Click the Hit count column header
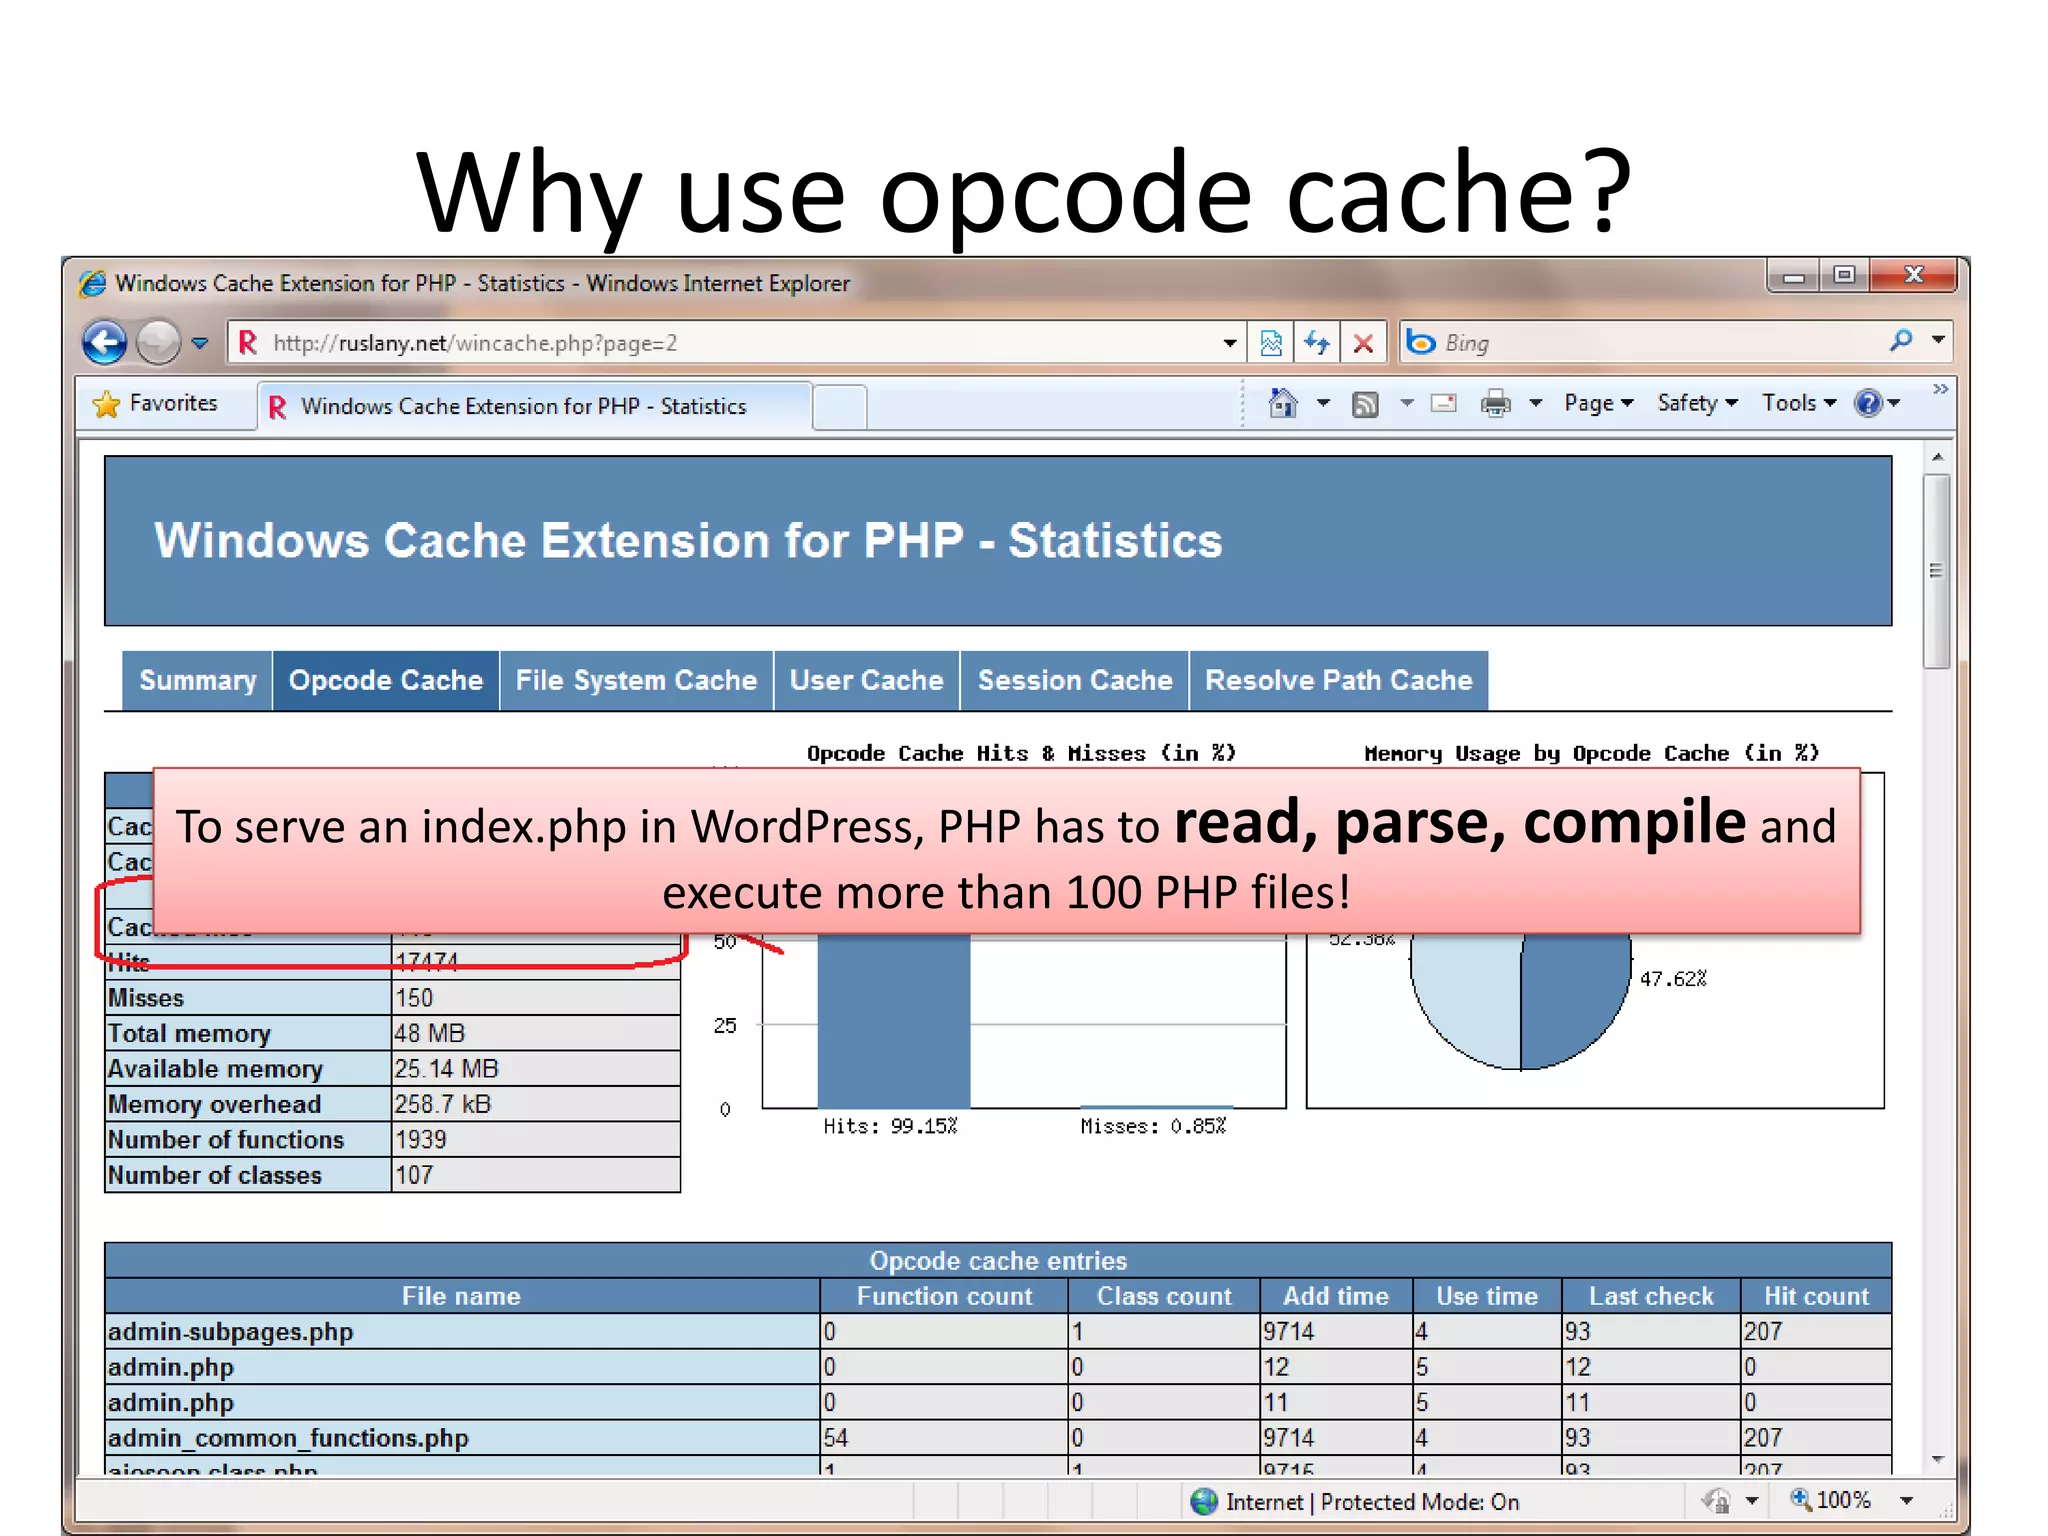The width and height of the screenshot is (2048, 1536). [x=1816, y=1296]
